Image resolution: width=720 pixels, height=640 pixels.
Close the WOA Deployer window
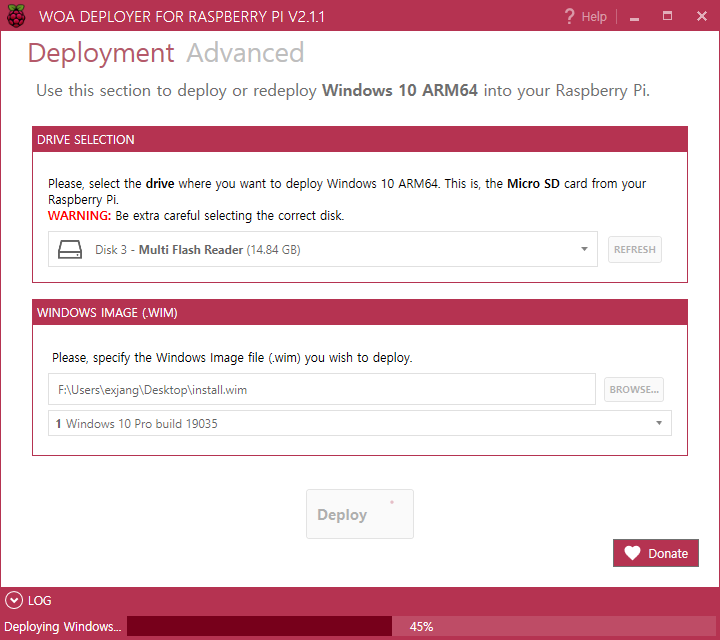[702, 16]
